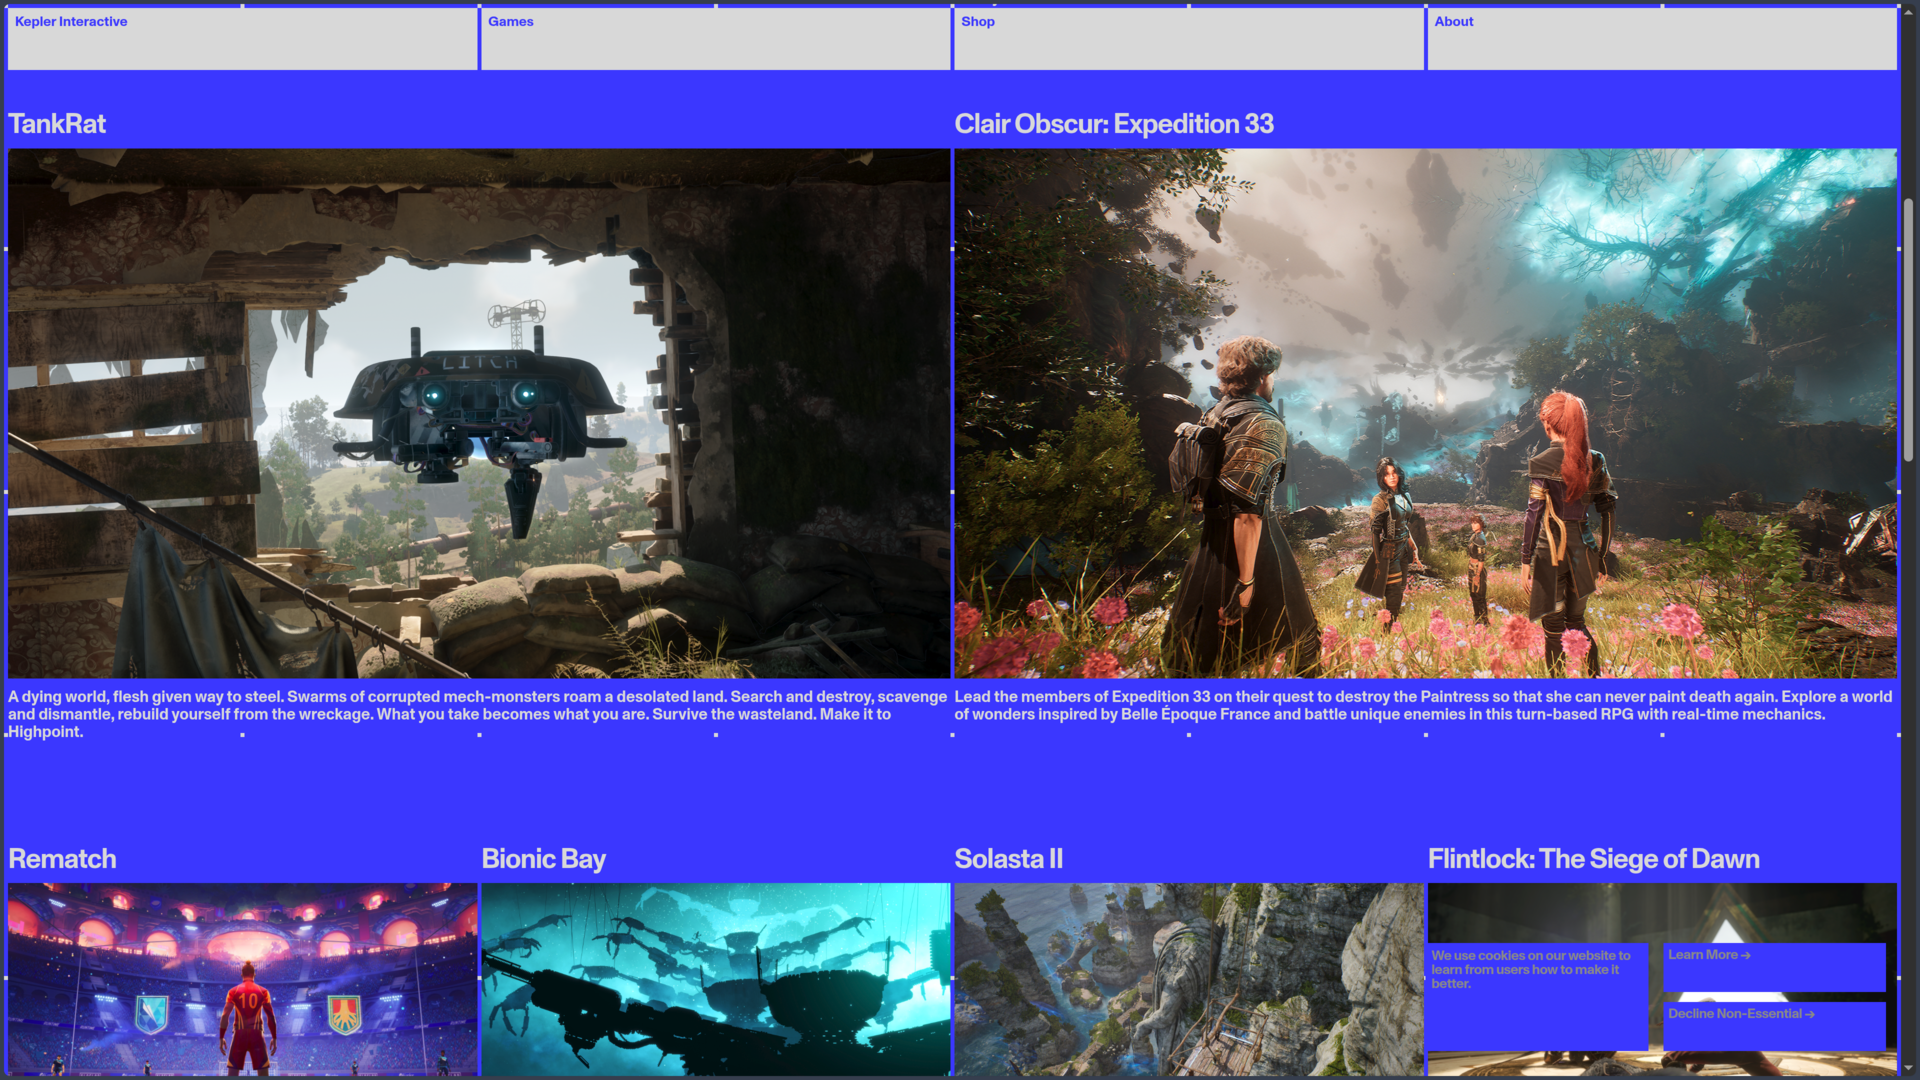Click Decline Non-Essential cookies button

coord(1774,1026)
